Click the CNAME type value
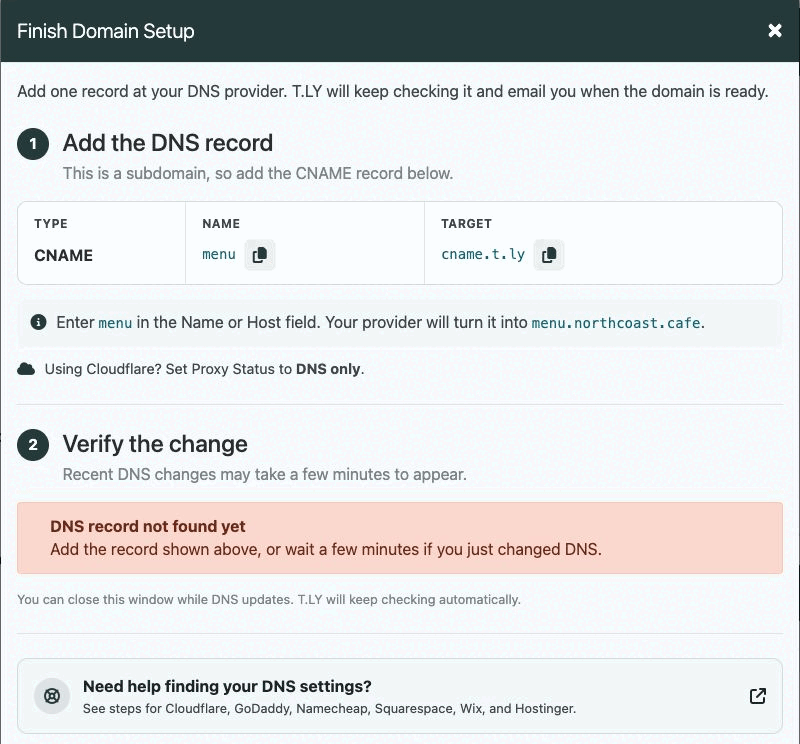 [64, 255]
